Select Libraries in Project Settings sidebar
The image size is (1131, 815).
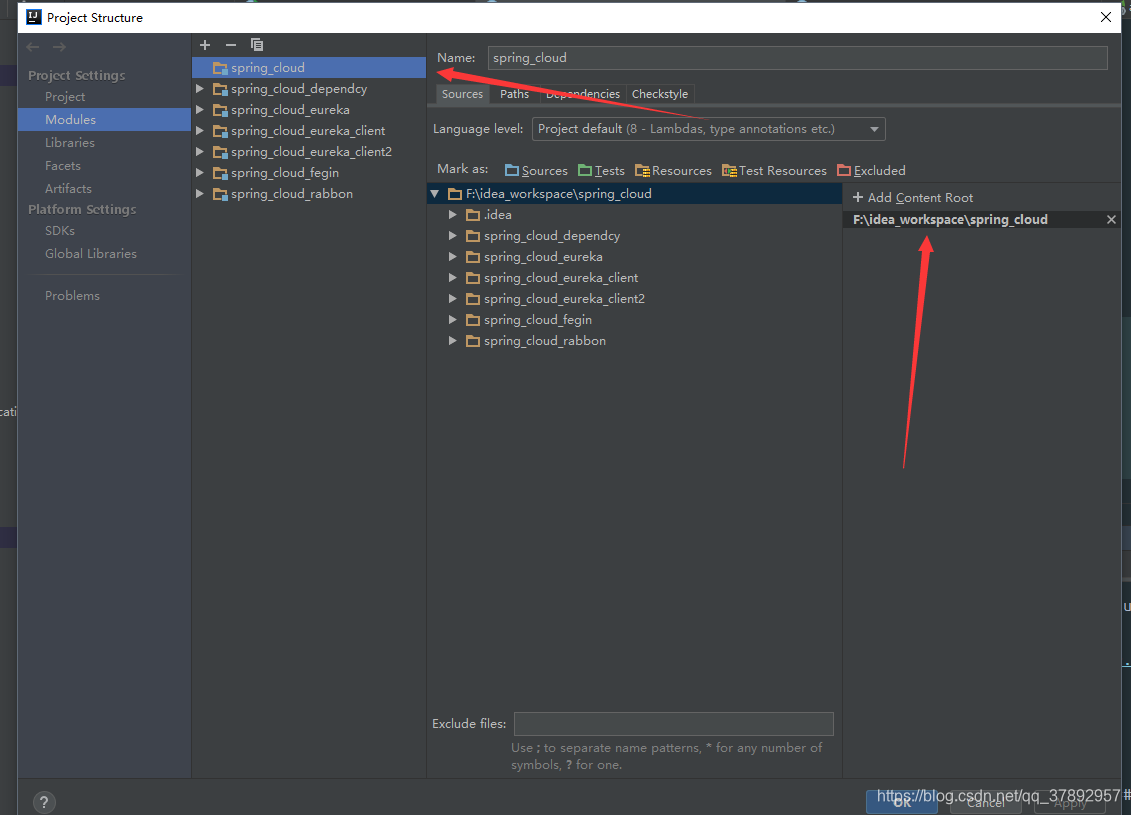point(70,142)
